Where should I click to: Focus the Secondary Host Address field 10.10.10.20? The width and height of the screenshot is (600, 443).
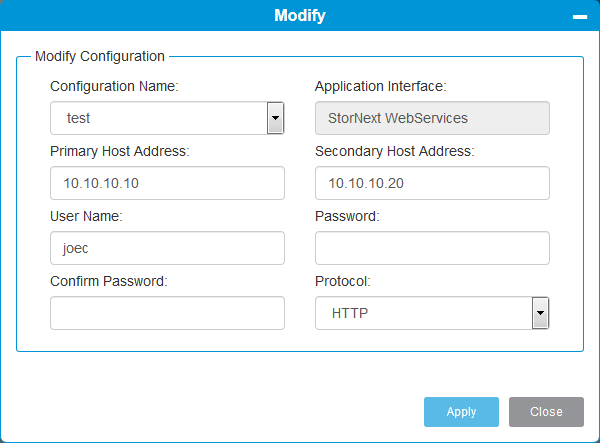(432, 183)
